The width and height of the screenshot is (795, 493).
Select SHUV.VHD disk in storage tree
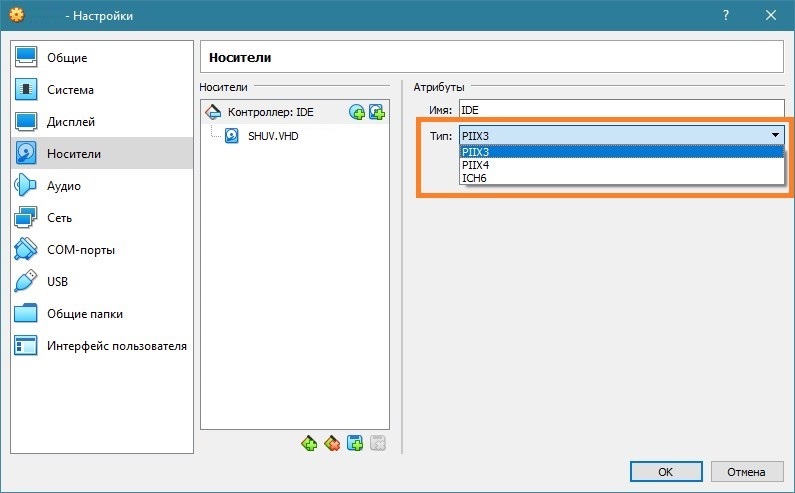(273, 136)
